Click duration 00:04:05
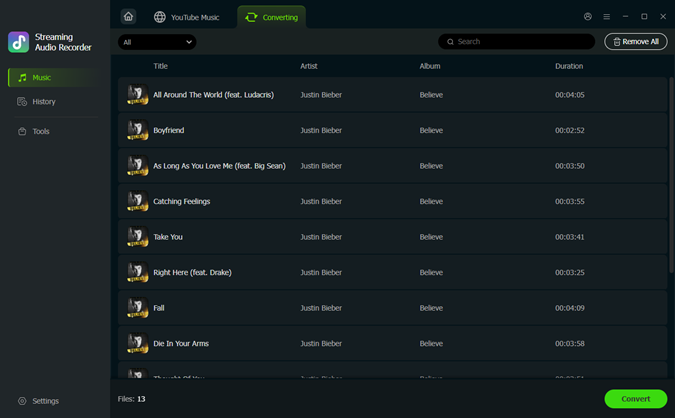Image resolution: width=675 pixels, height=418 pixels. pyautogui.click(x=570, y=95)
